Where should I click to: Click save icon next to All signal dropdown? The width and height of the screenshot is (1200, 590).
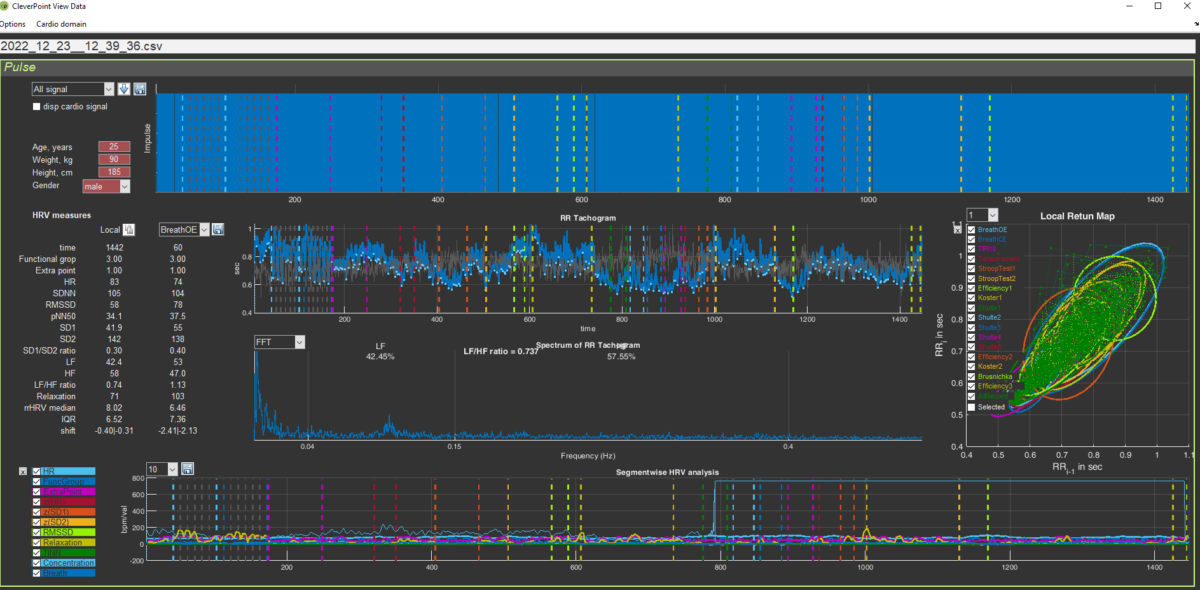pos(140,90)
